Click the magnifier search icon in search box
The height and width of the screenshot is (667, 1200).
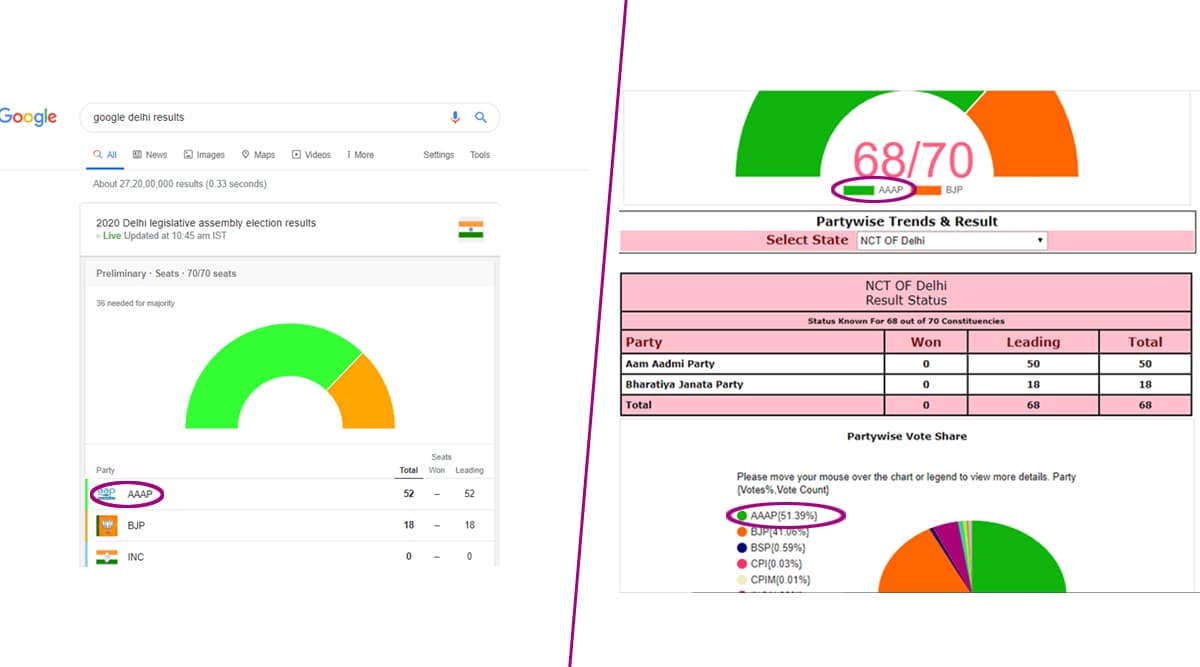coord(481,117)
